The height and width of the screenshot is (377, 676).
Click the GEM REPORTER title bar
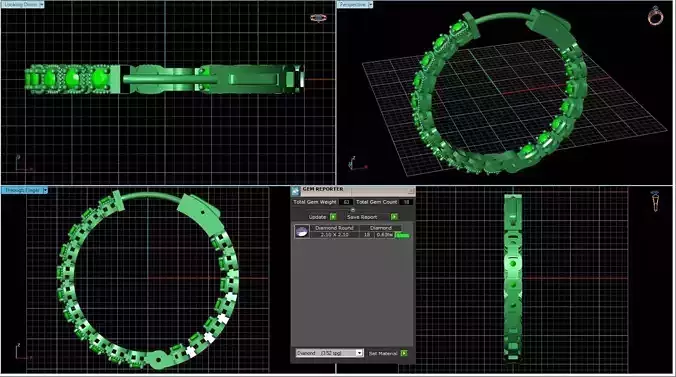click(354, 190)
